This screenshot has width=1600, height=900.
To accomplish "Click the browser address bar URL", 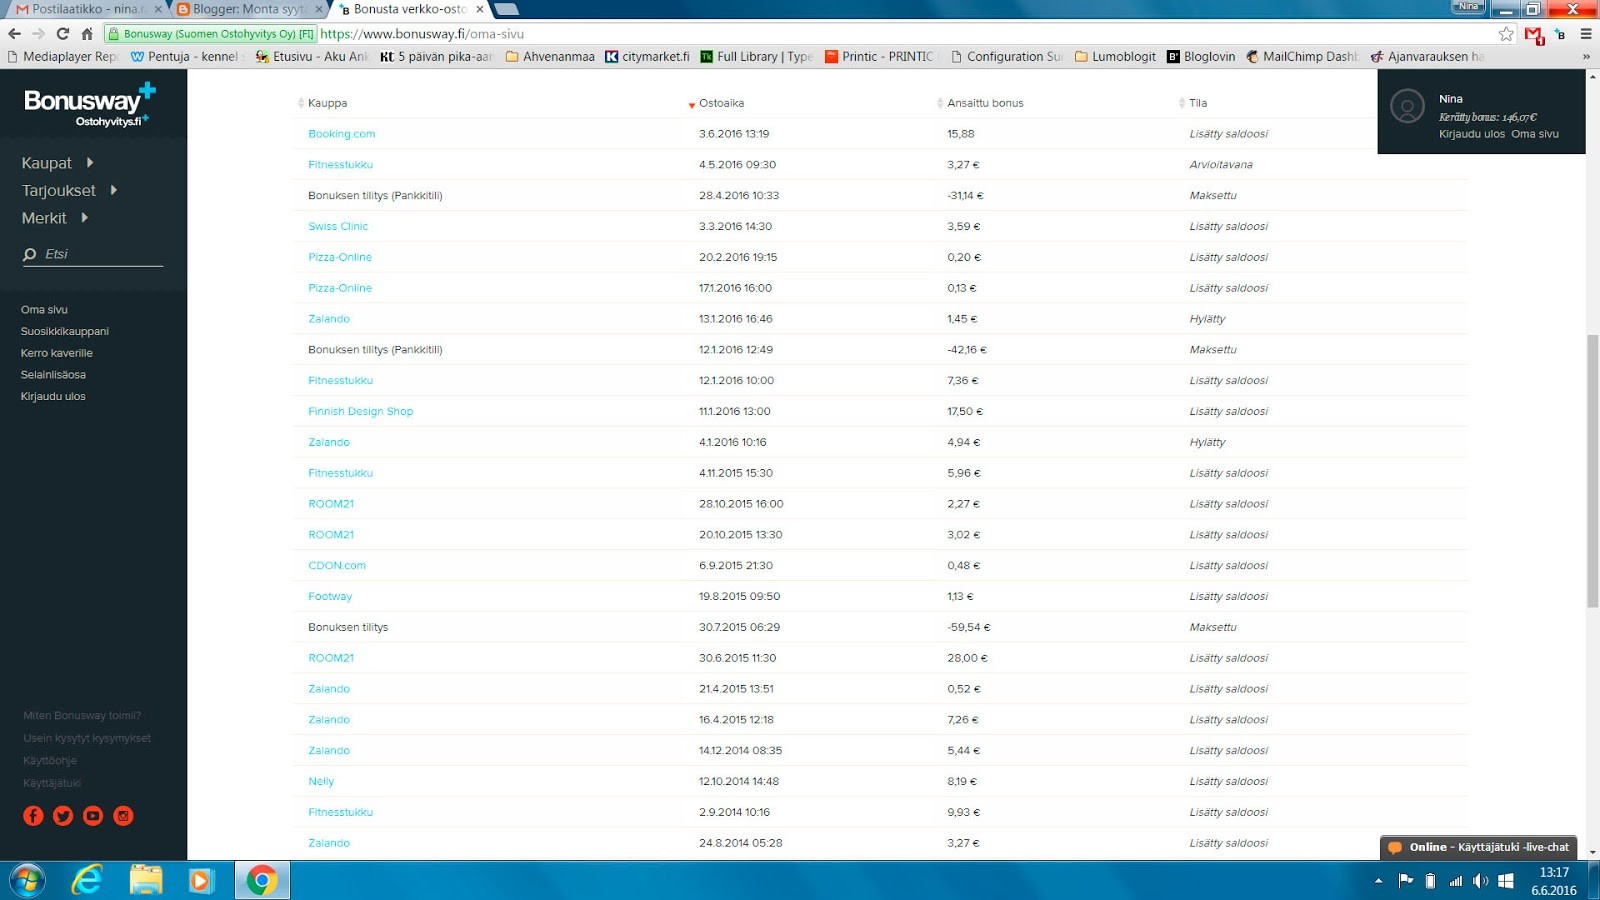I will (422, 34).
